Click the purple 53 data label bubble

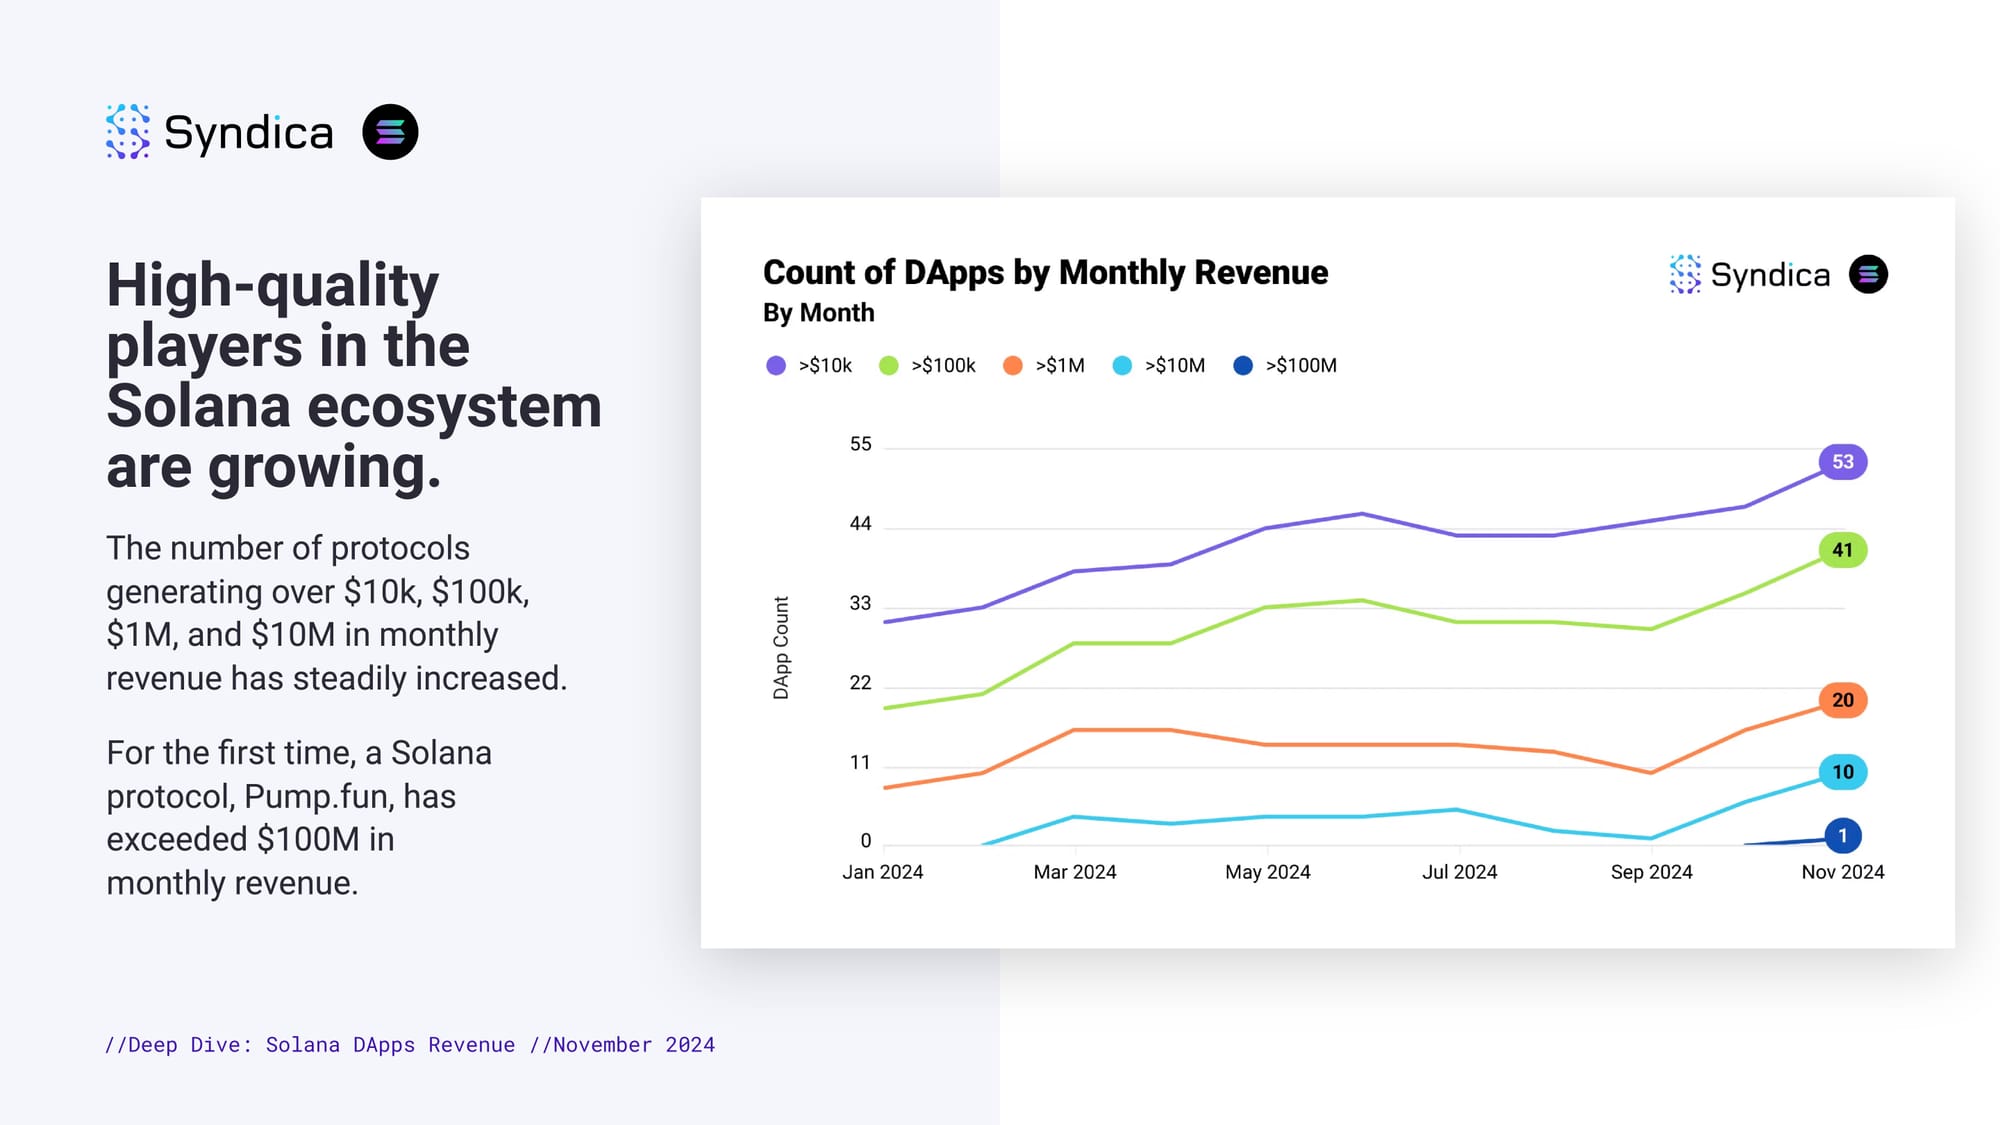(x=1842, y=462)
